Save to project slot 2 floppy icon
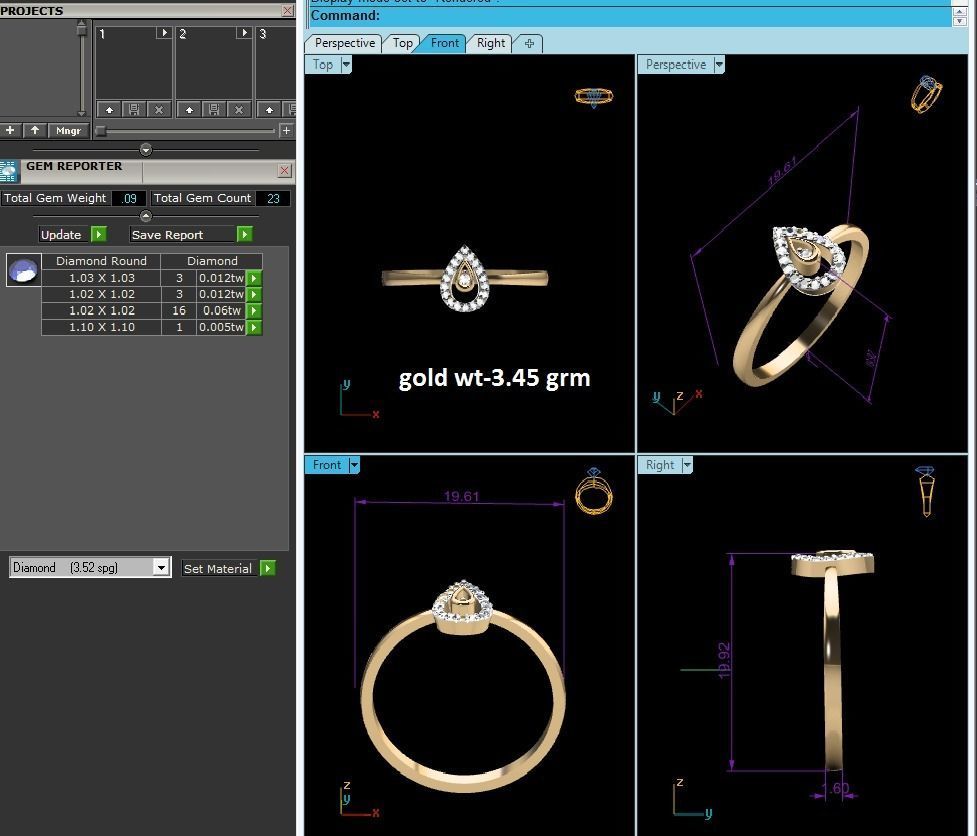The width and height of the screenshot is (977, 836). coord(214,110)
